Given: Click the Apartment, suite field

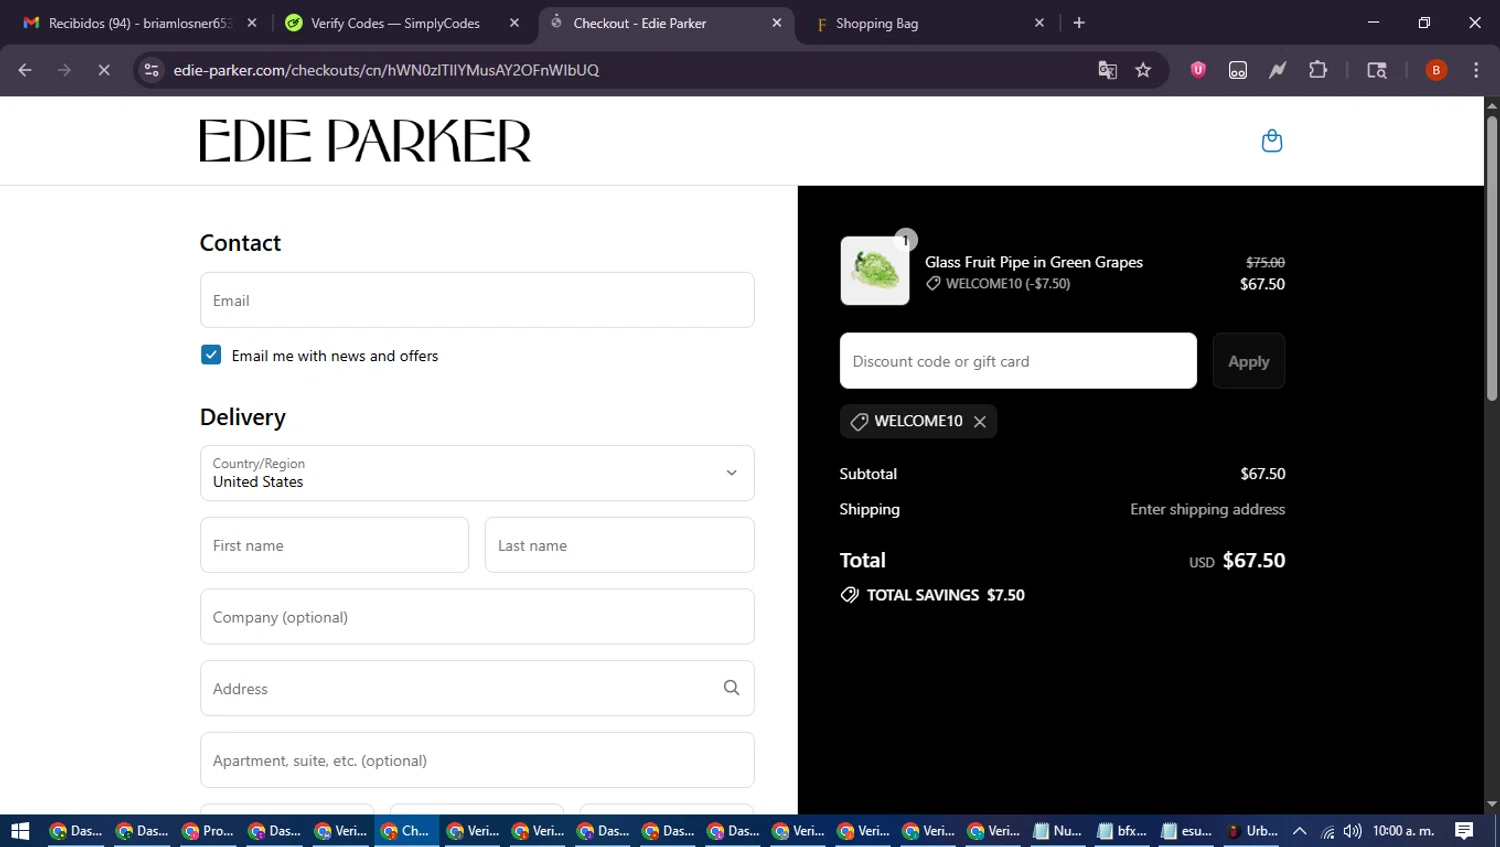Looking at the screenshot, I should click(x=477, y=760).
